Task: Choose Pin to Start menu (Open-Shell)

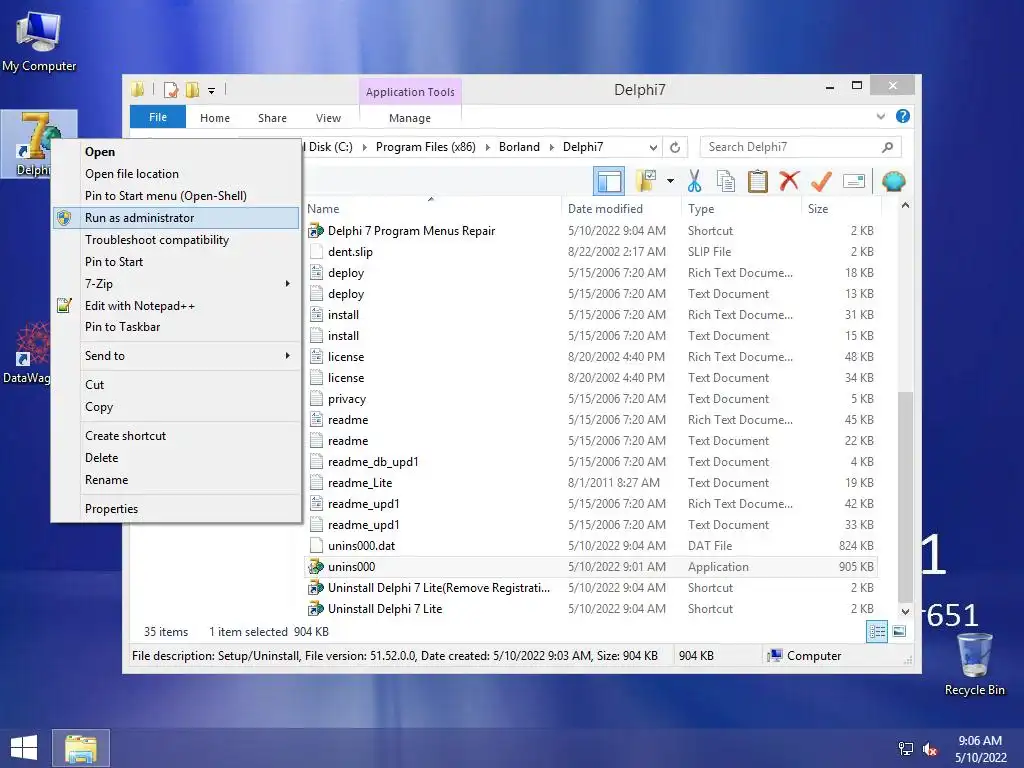Action: coord(176,196)
